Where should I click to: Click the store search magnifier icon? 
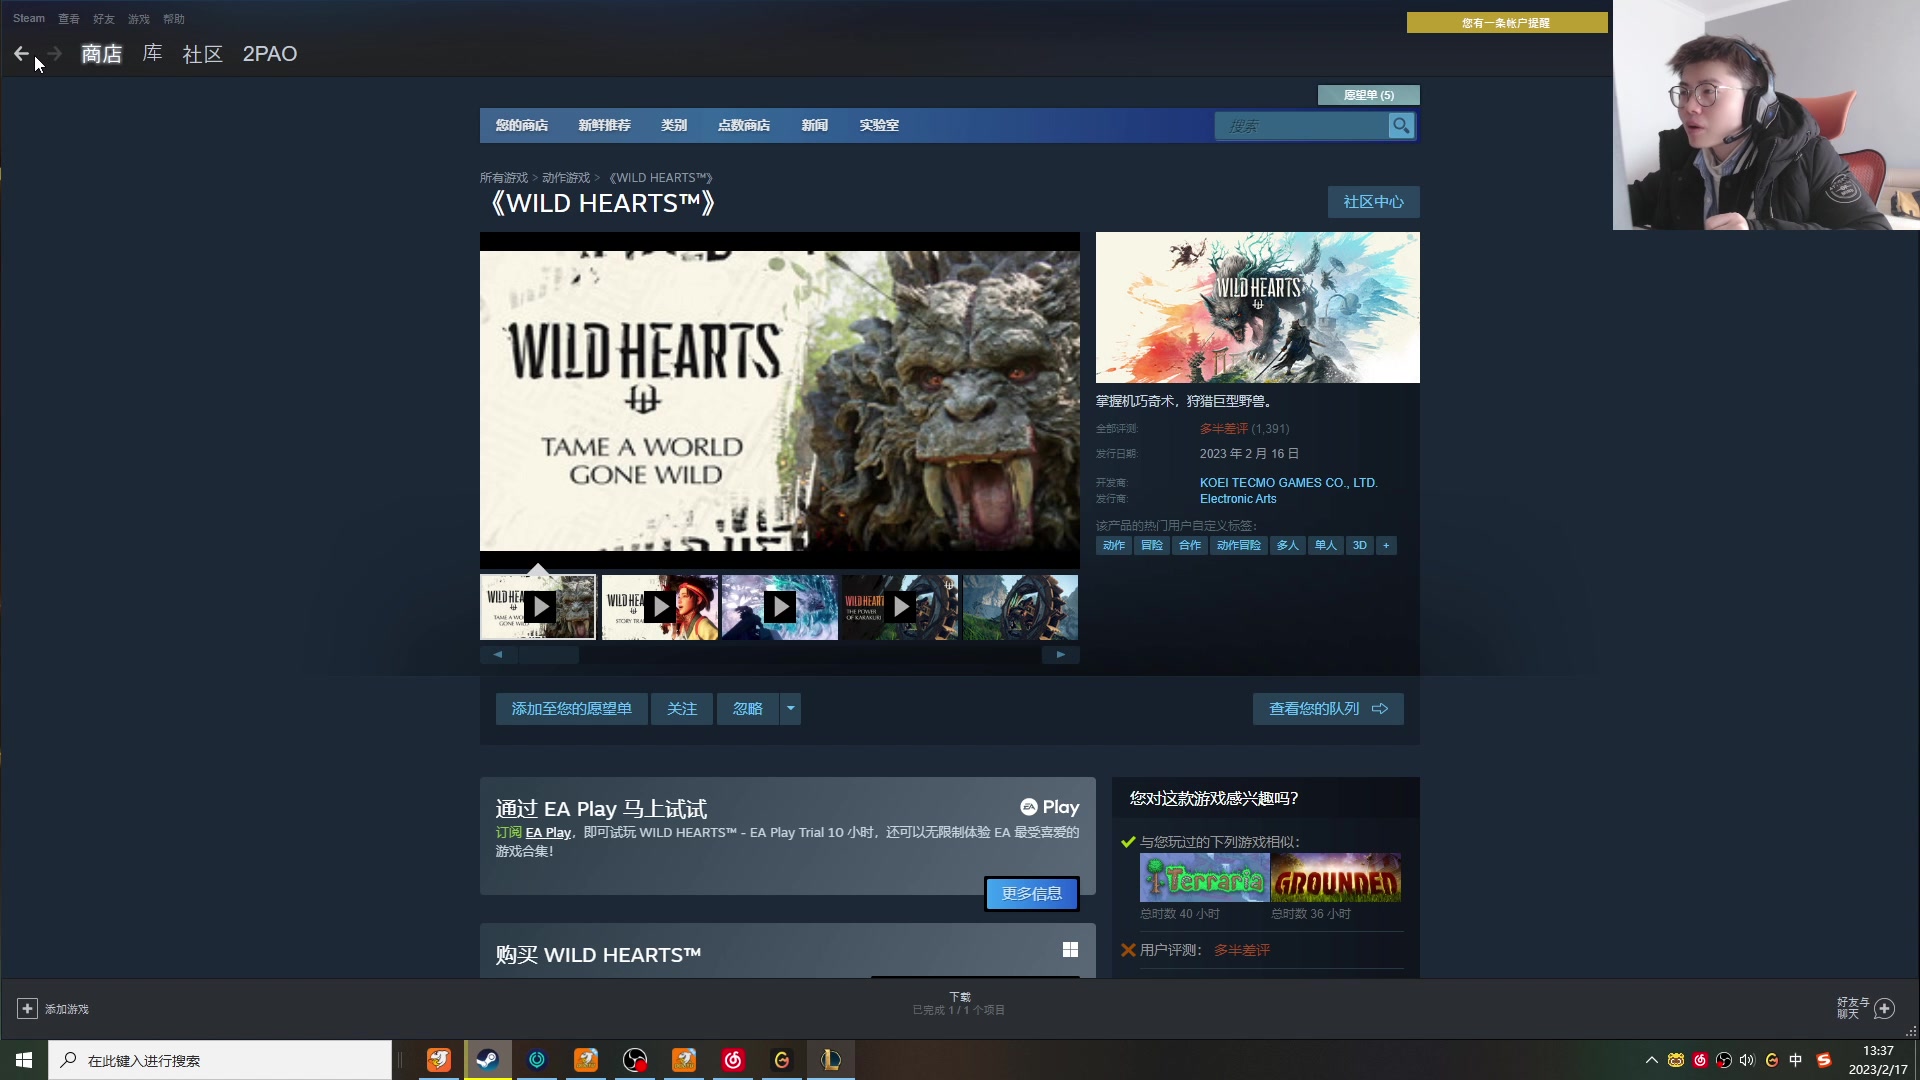[1401, 125]
